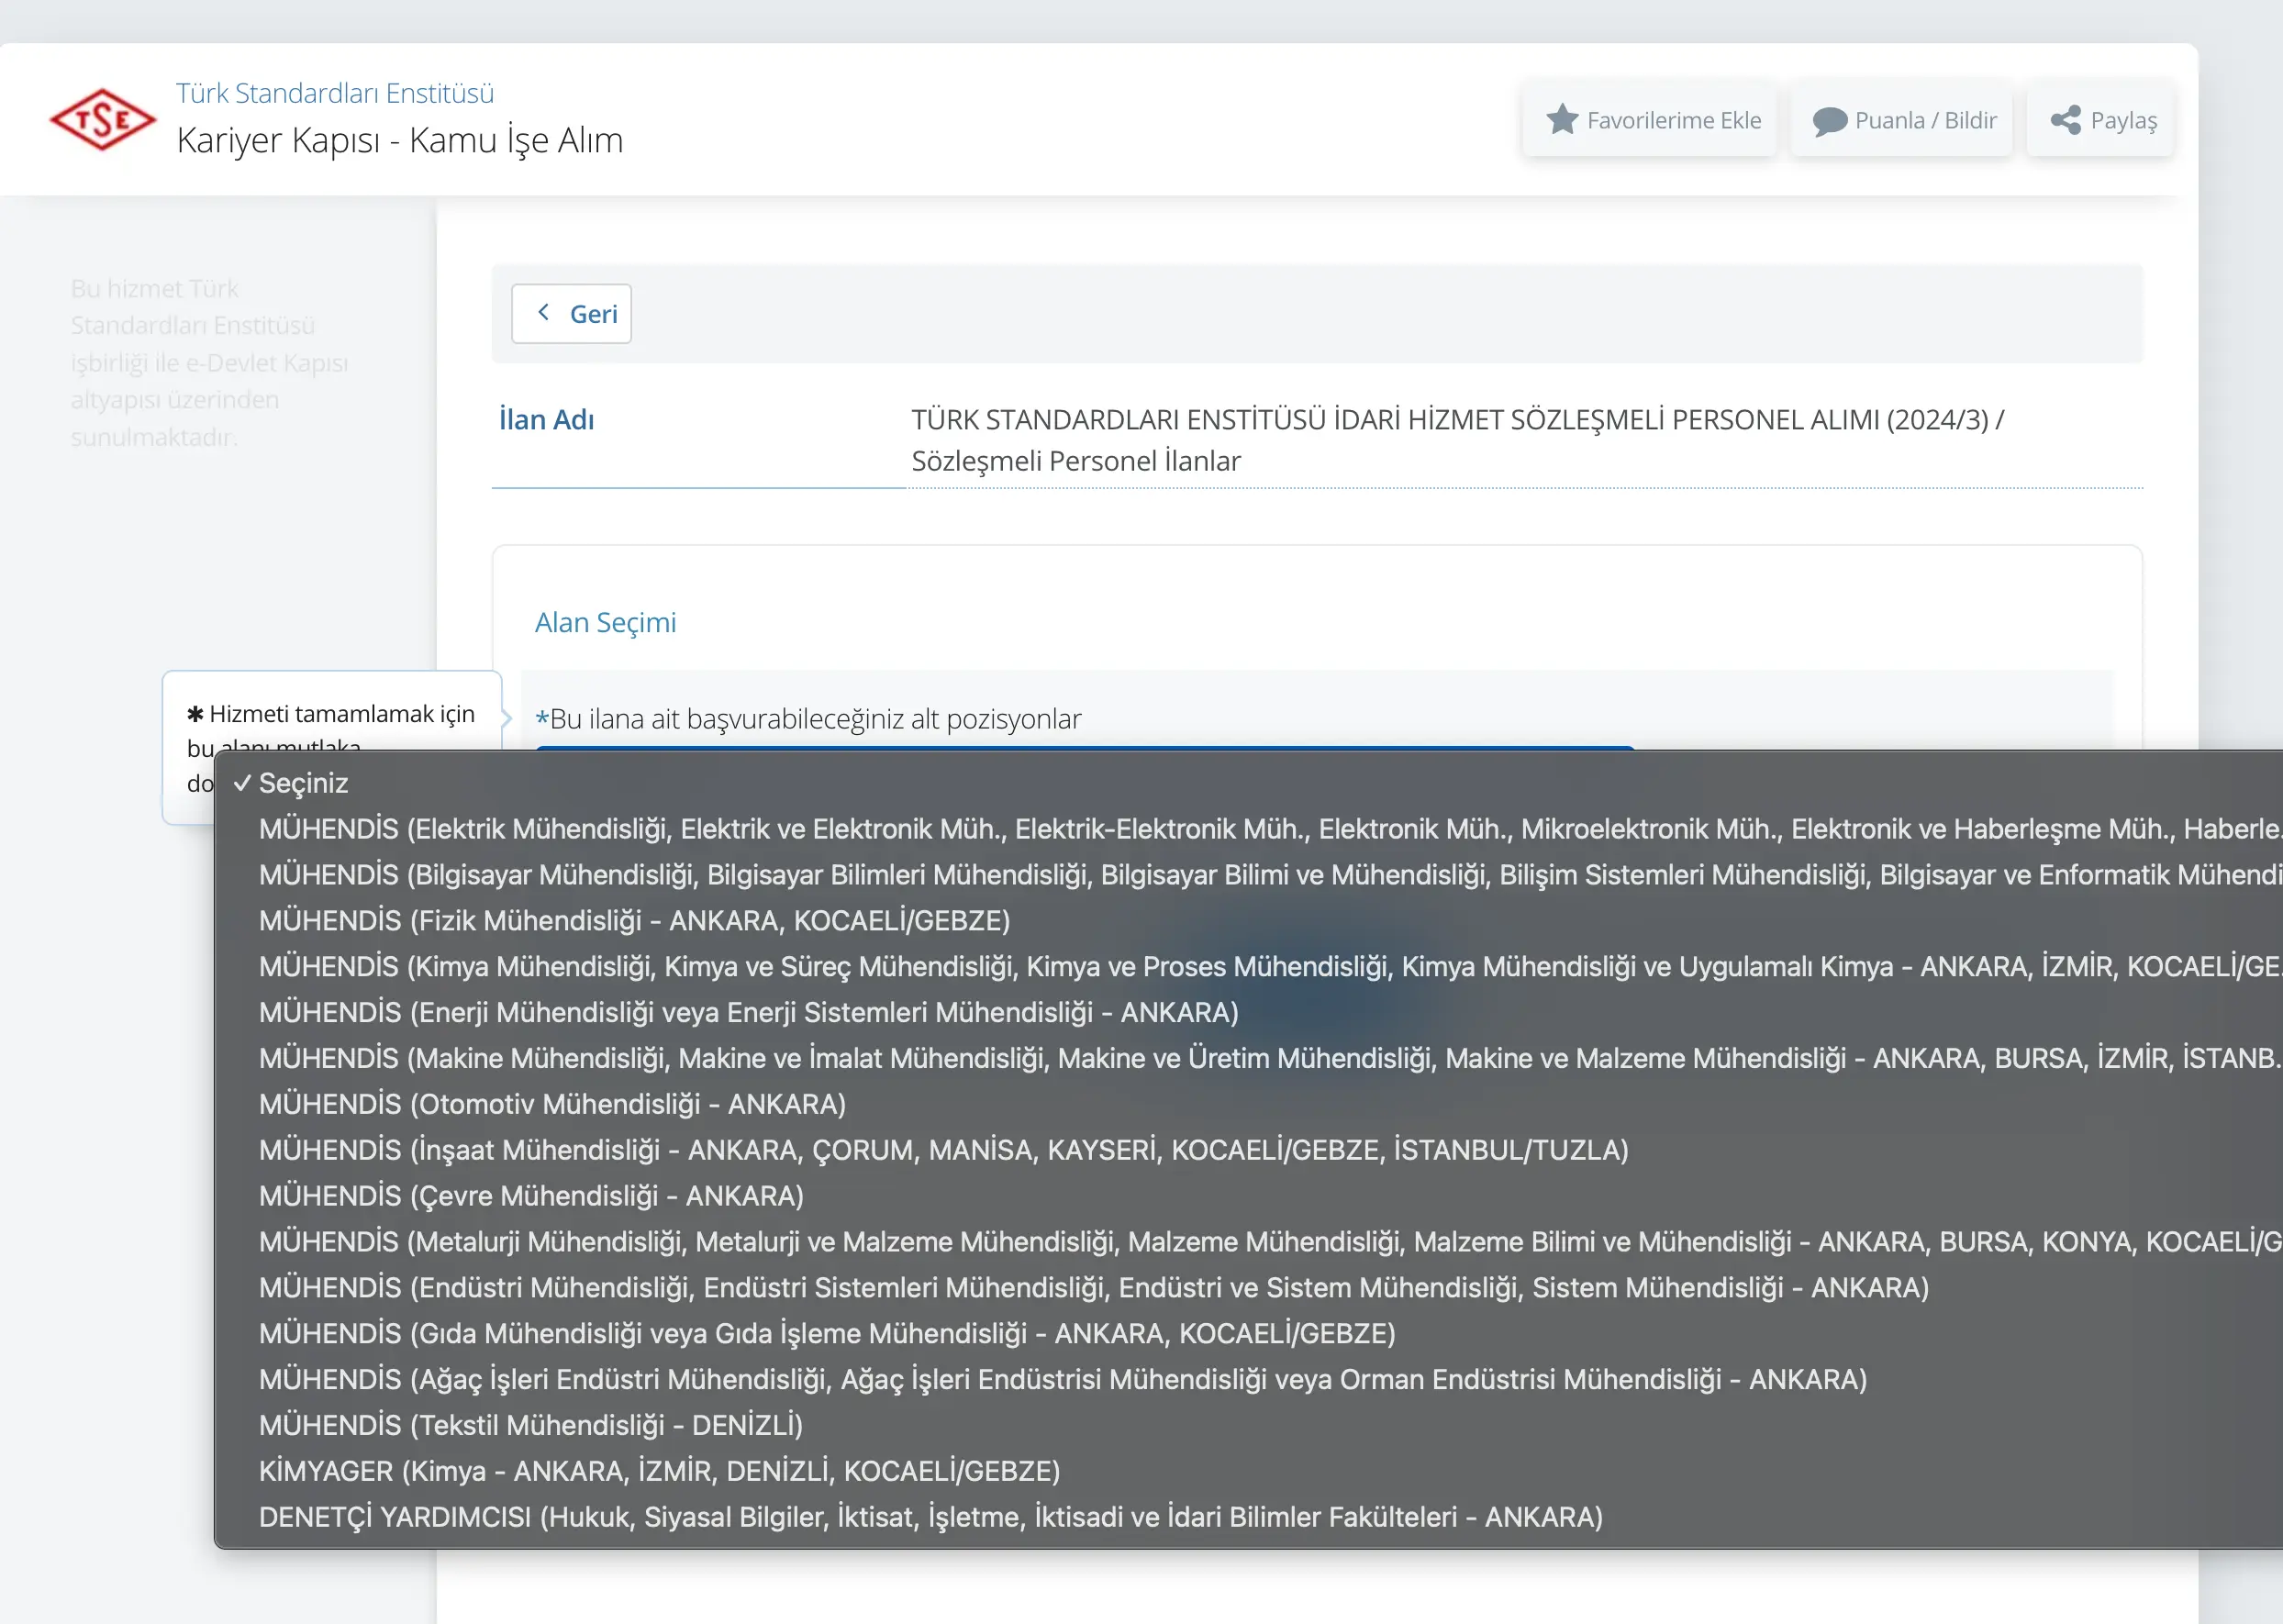2283x1624 pixels.
Task: Click Puanla / Bildir button
Action: click(1901, 120)
